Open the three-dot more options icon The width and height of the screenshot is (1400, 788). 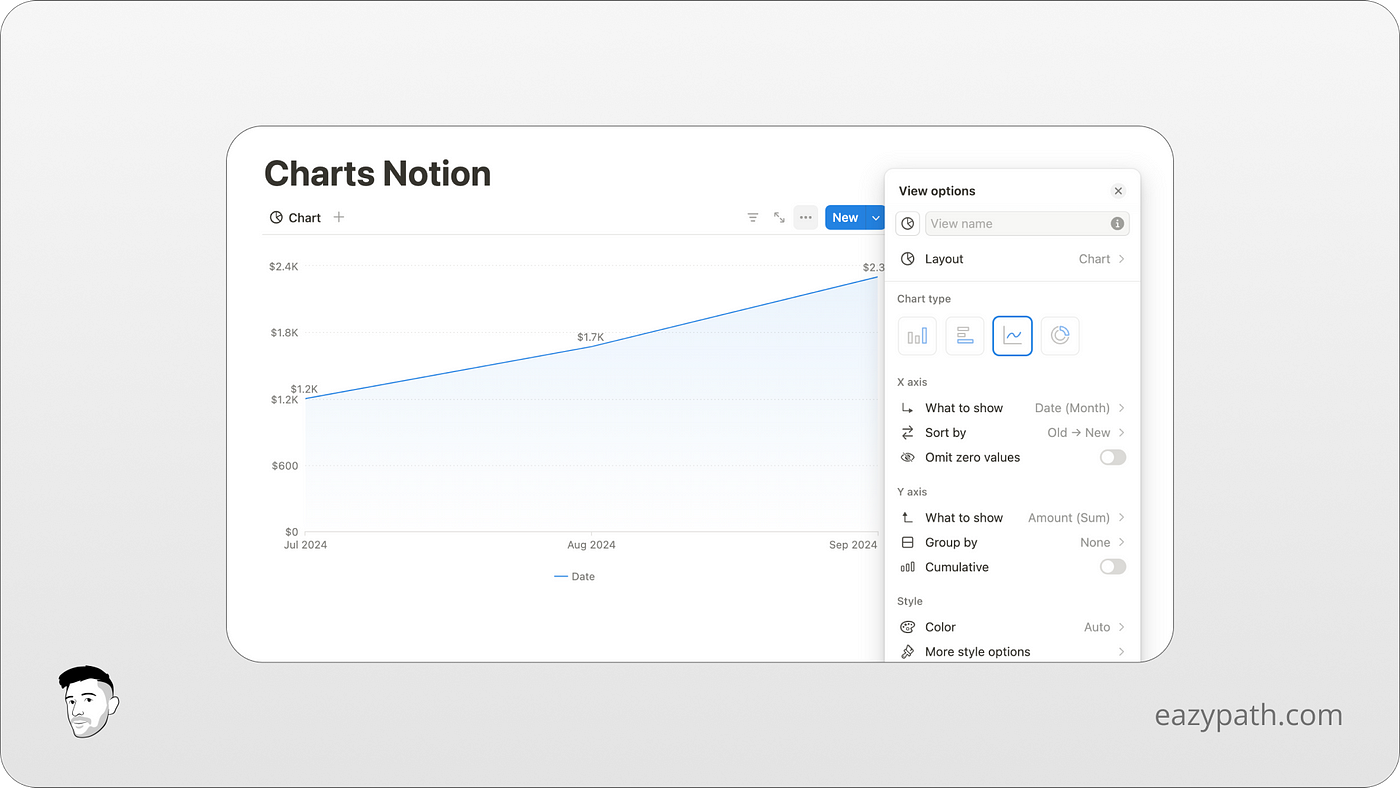pyautogui.click(x=806, y=217)
